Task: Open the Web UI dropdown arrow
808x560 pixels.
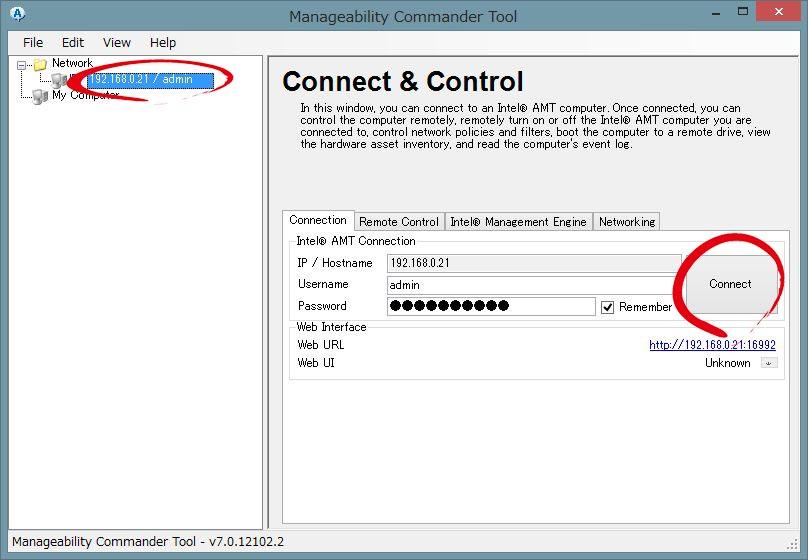Action: pyautogui.click(x=769, y=363)
